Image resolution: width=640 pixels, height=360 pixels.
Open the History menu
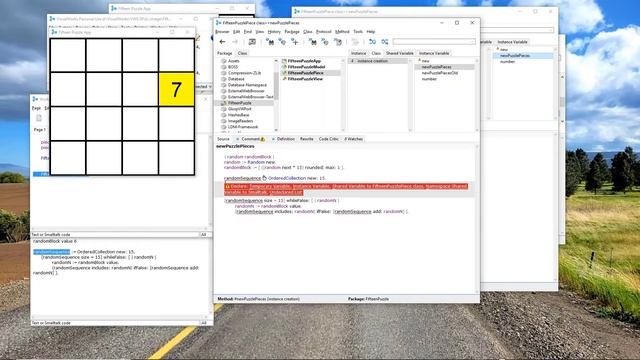tap(274, 31)
